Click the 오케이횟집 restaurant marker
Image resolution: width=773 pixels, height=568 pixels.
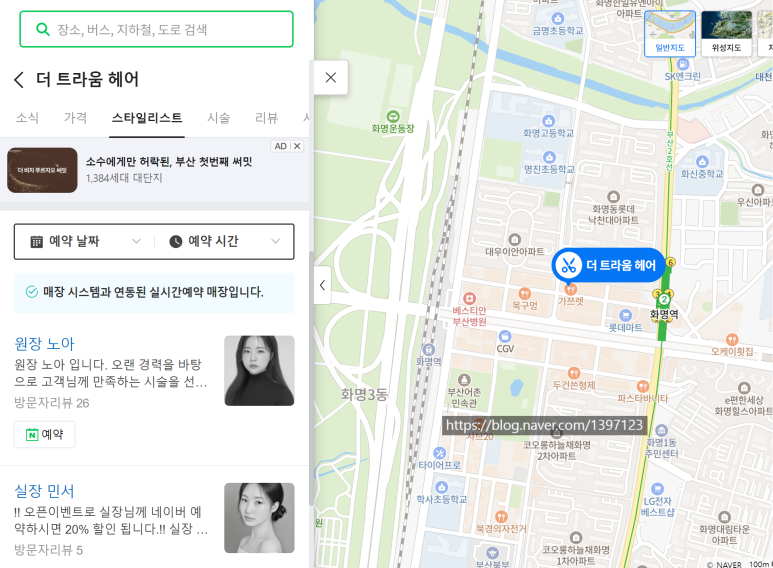[x=732, y=339]
